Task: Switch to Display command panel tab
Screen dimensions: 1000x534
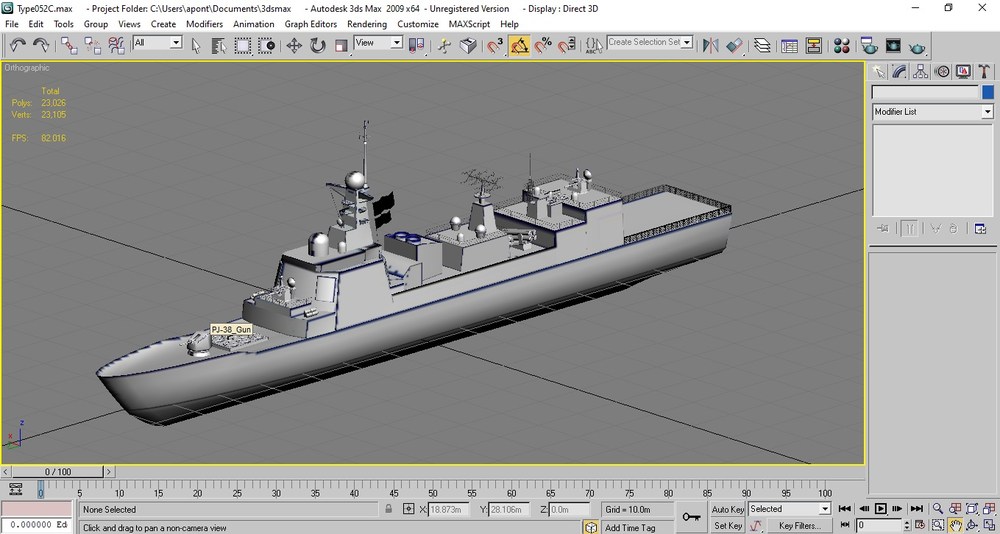Action: [963, 71]
